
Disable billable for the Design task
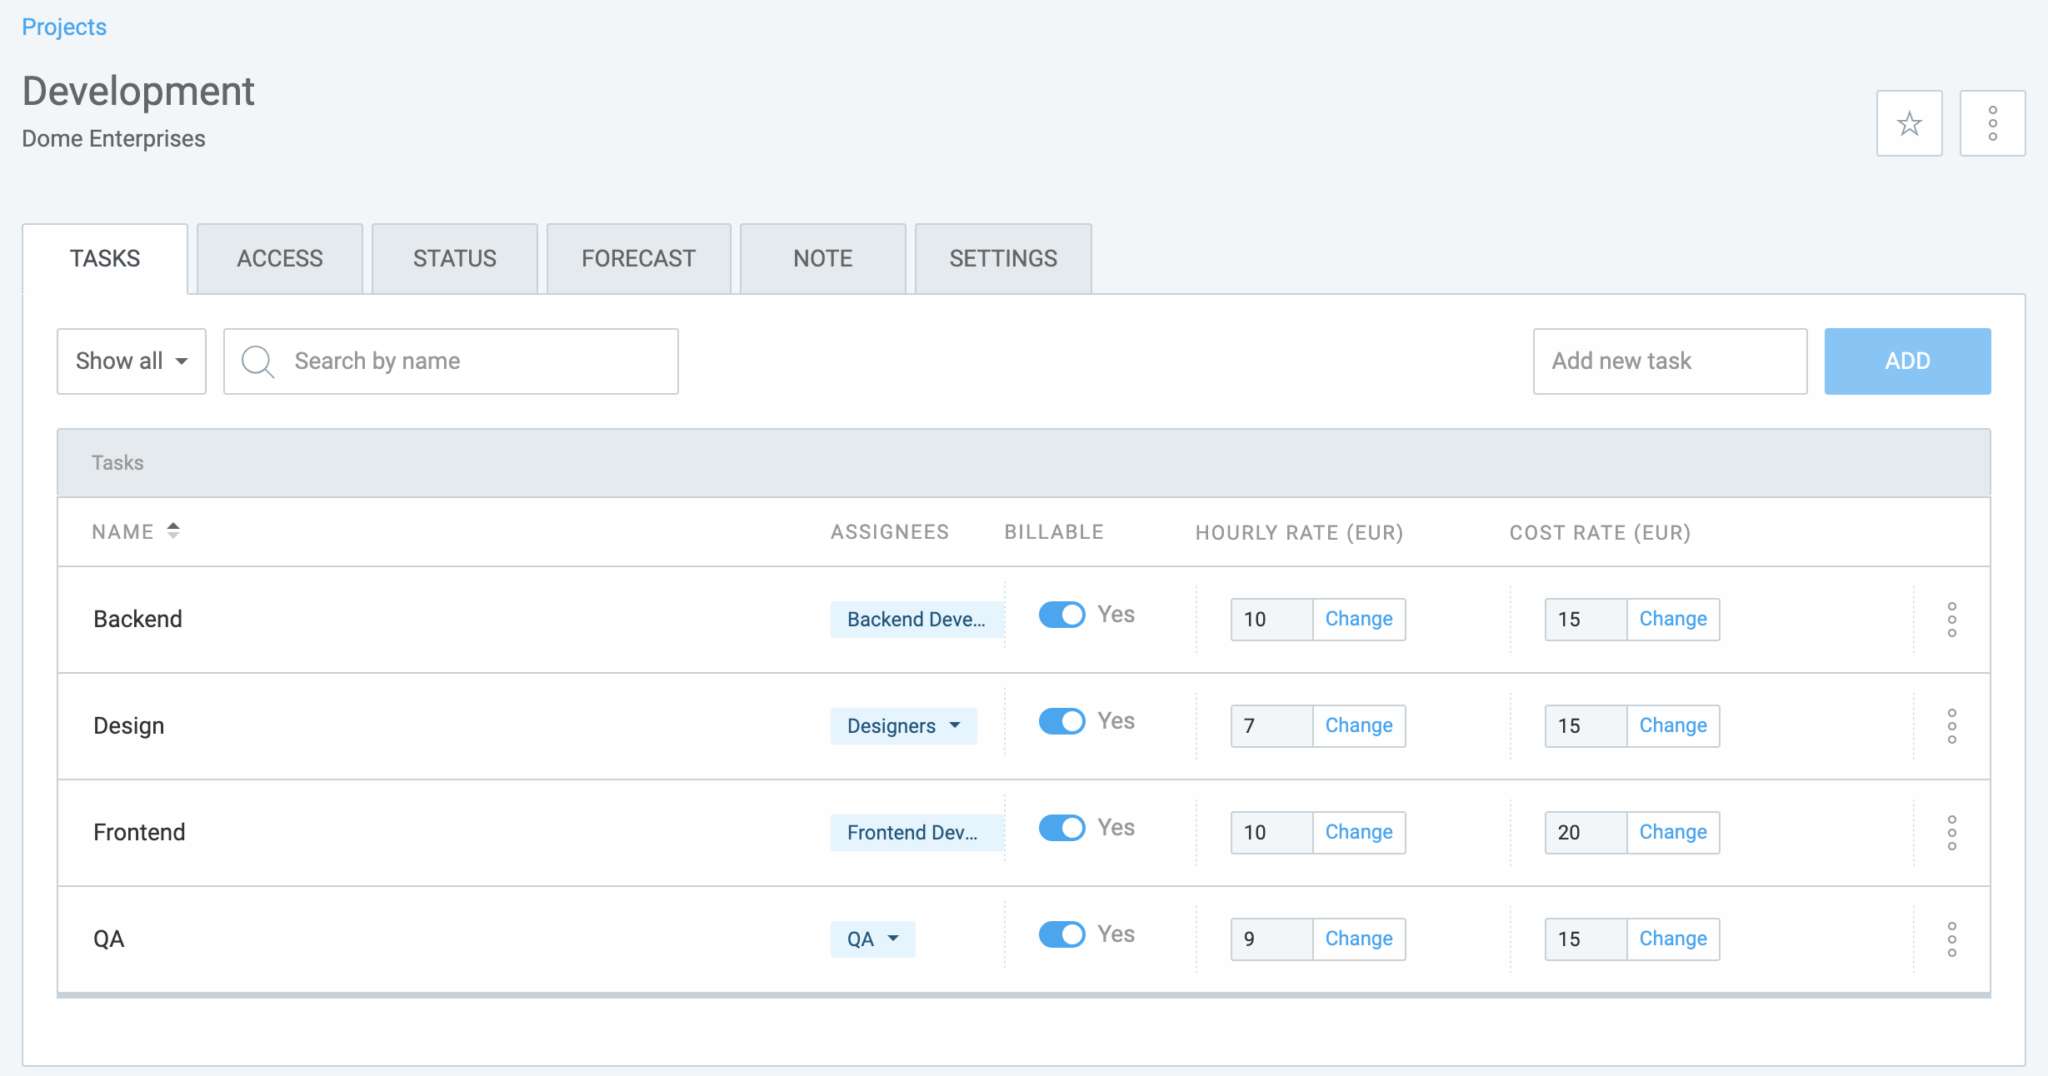pyautogui.click(x=1061, y=721)
